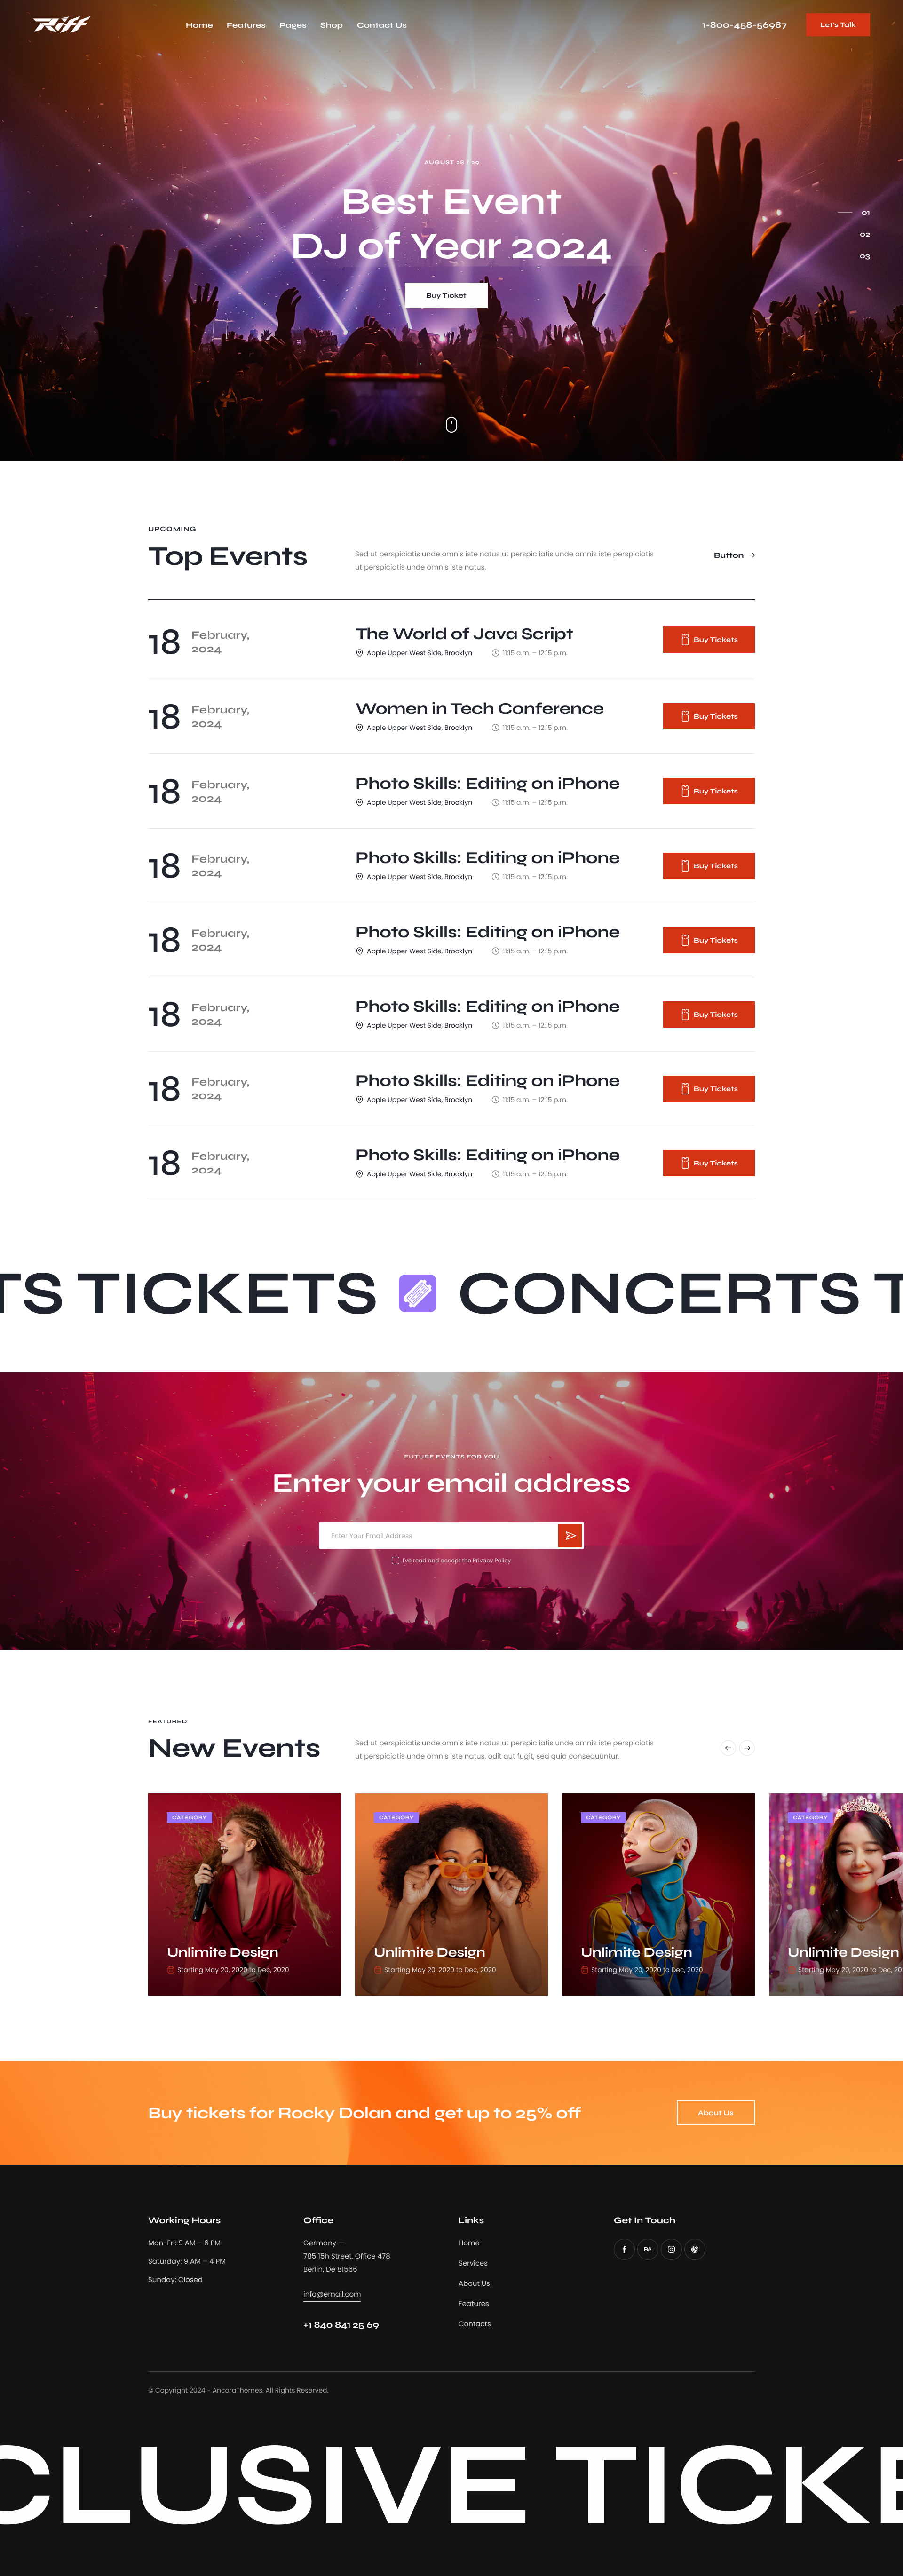Click the Enter Your Email Address field
Viewport: 903px width, 2576px height.
pyautogui.click(x=438, y=1535)
